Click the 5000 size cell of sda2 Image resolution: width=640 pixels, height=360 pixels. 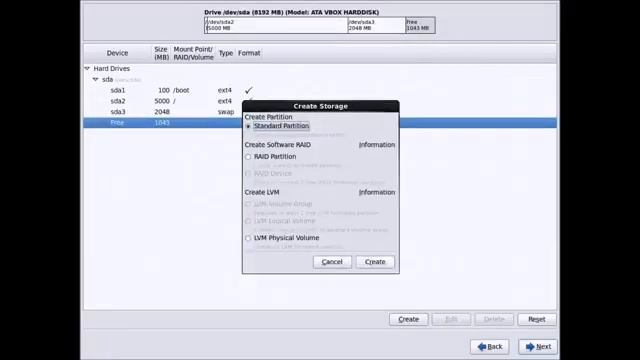pyautogui.click(x=162, y=101)
